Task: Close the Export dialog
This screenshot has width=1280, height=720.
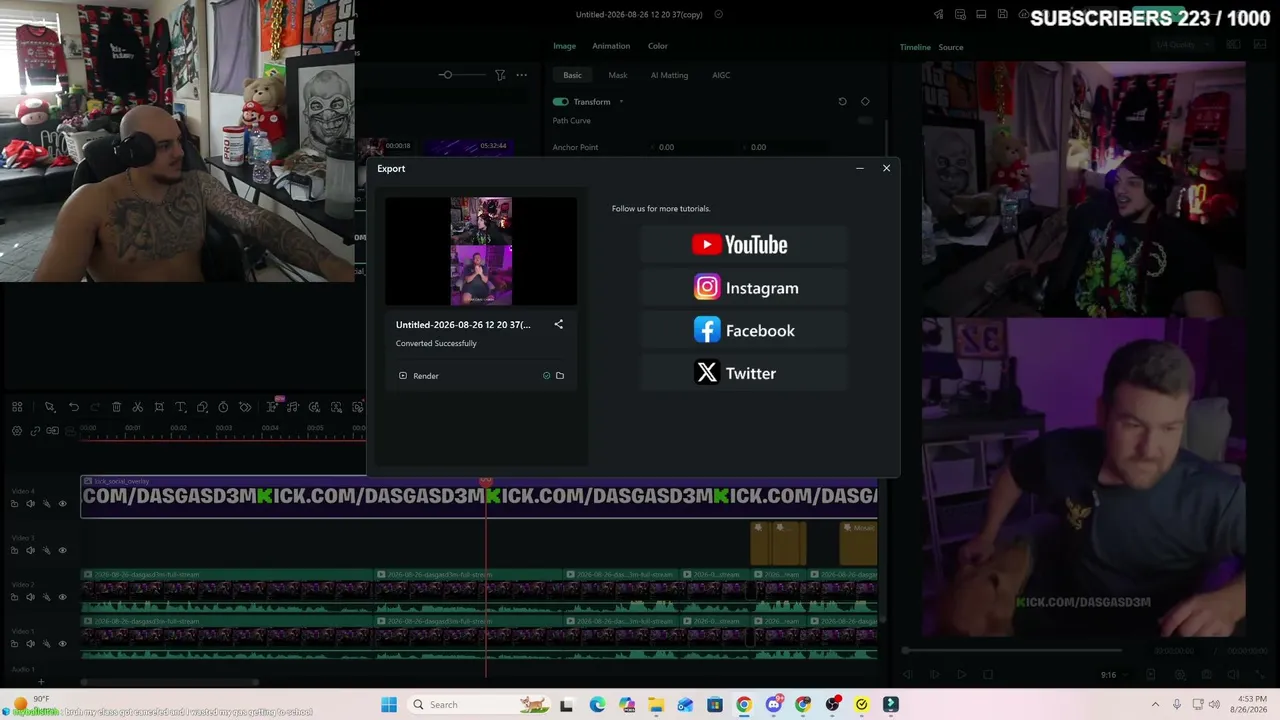Action: tap(886, 168)
